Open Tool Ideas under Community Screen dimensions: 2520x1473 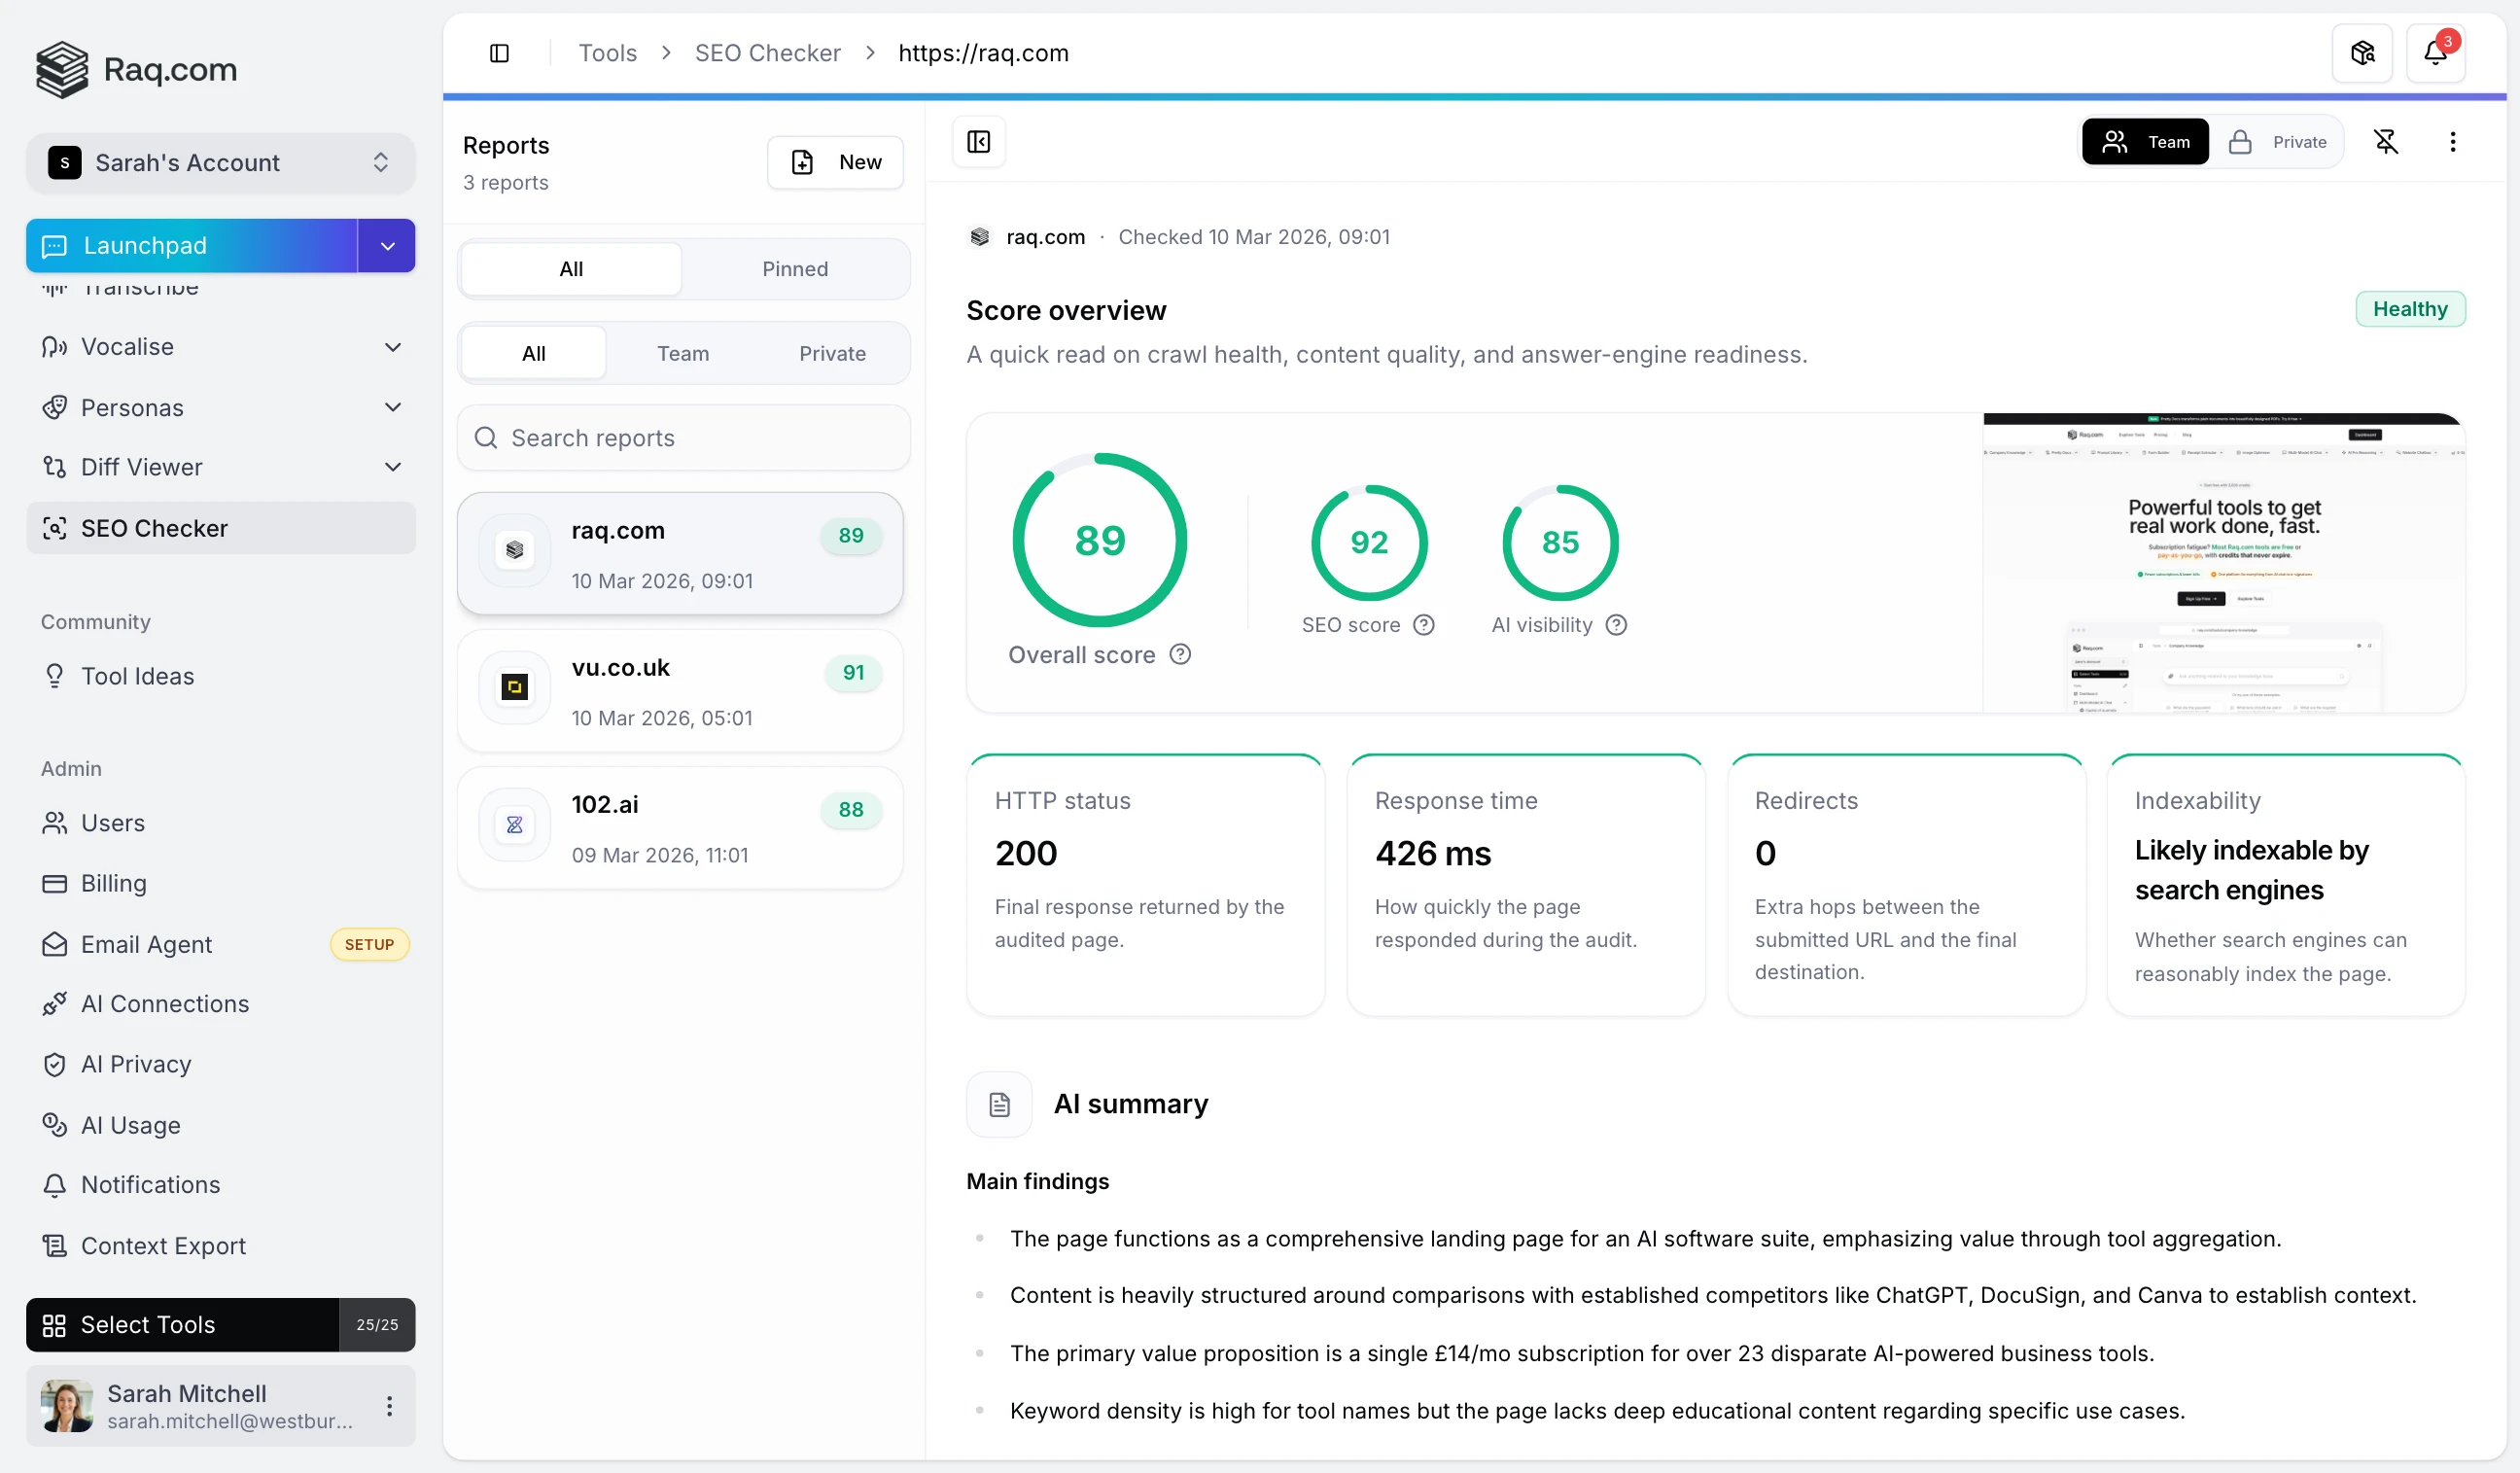click(137, 675)
